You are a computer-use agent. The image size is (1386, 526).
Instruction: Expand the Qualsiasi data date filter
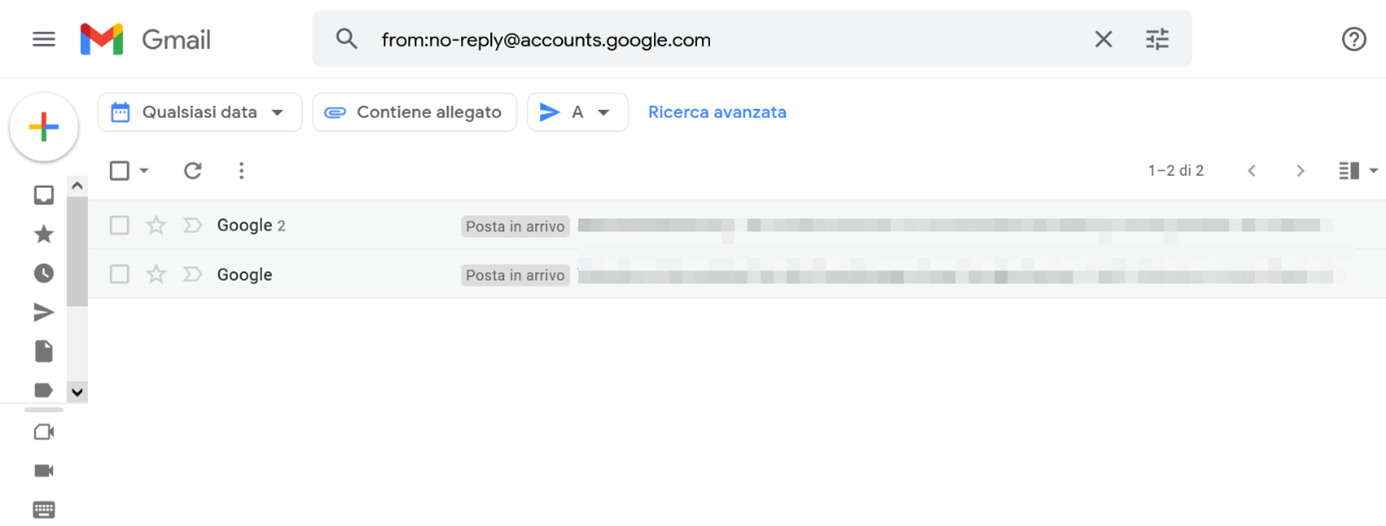[x=200, y=112]
